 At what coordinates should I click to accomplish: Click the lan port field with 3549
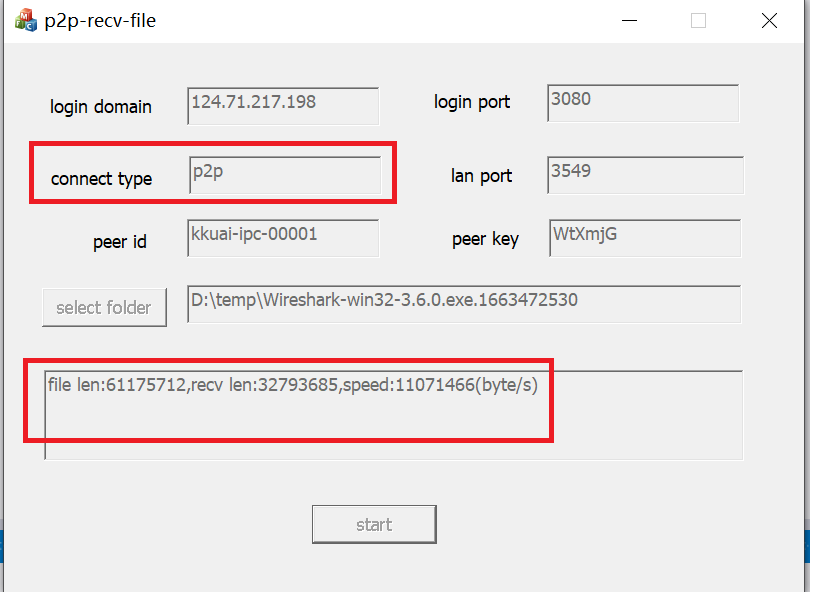[645, 175]
